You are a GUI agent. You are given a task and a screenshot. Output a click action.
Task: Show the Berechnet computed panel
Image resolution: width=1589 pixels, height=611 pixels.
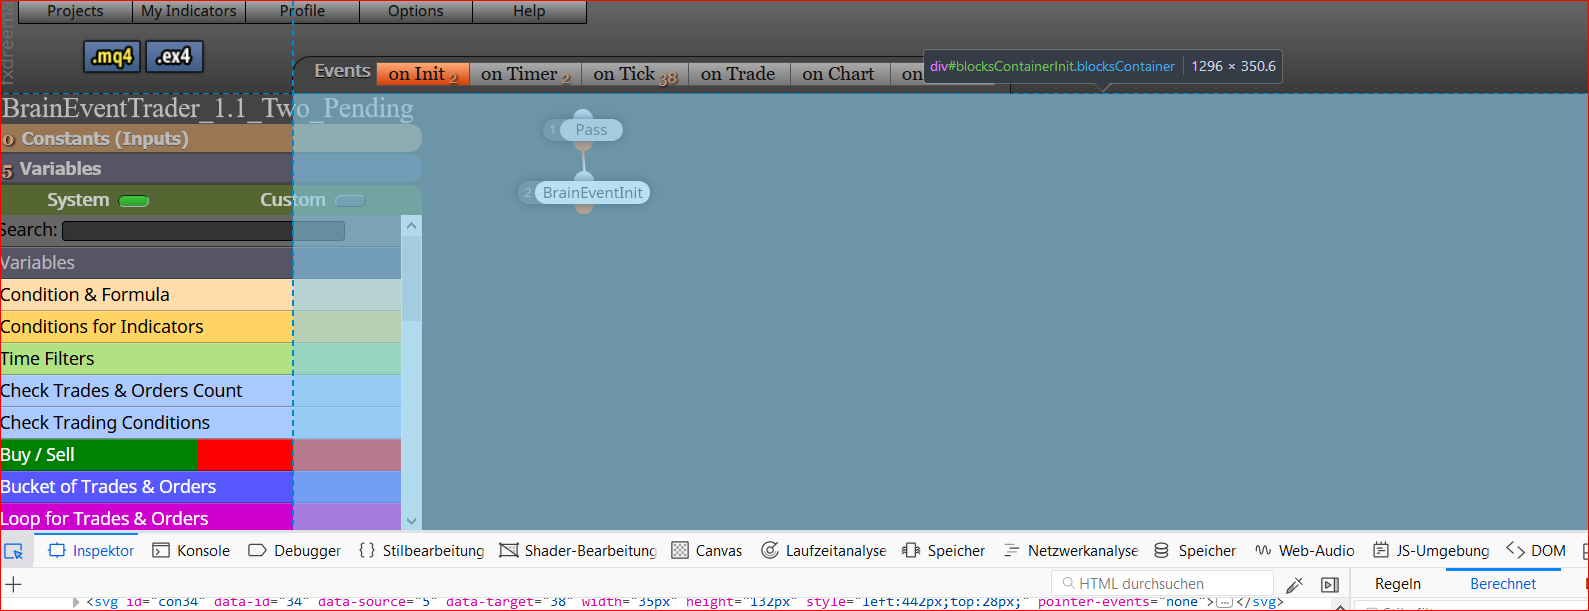(1503, 584)
